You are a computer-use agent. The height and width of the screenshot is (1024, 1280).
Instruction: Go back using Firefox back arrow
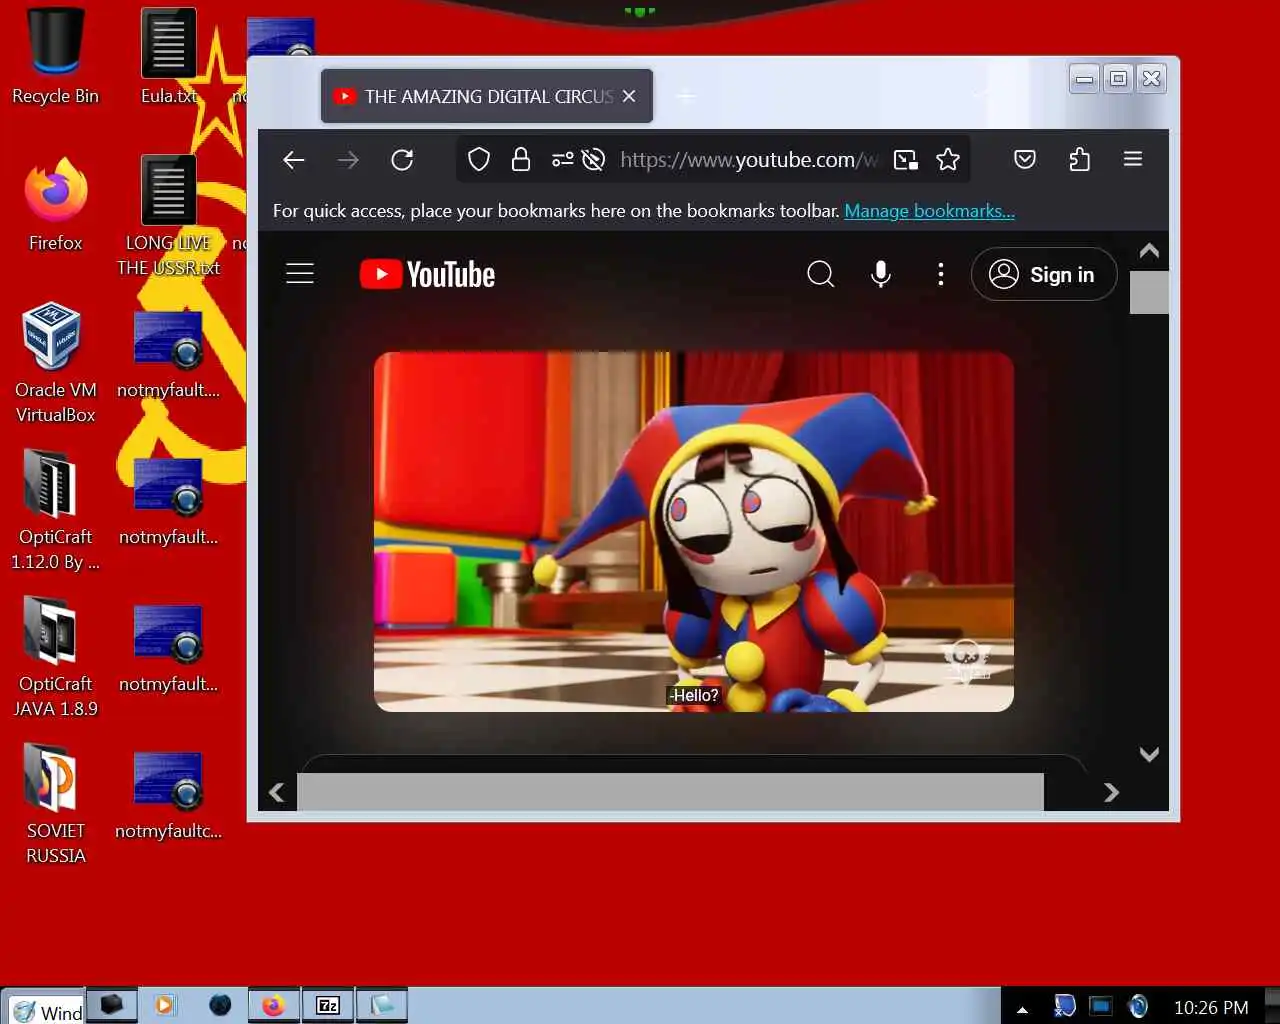click(x=293, y=160)
